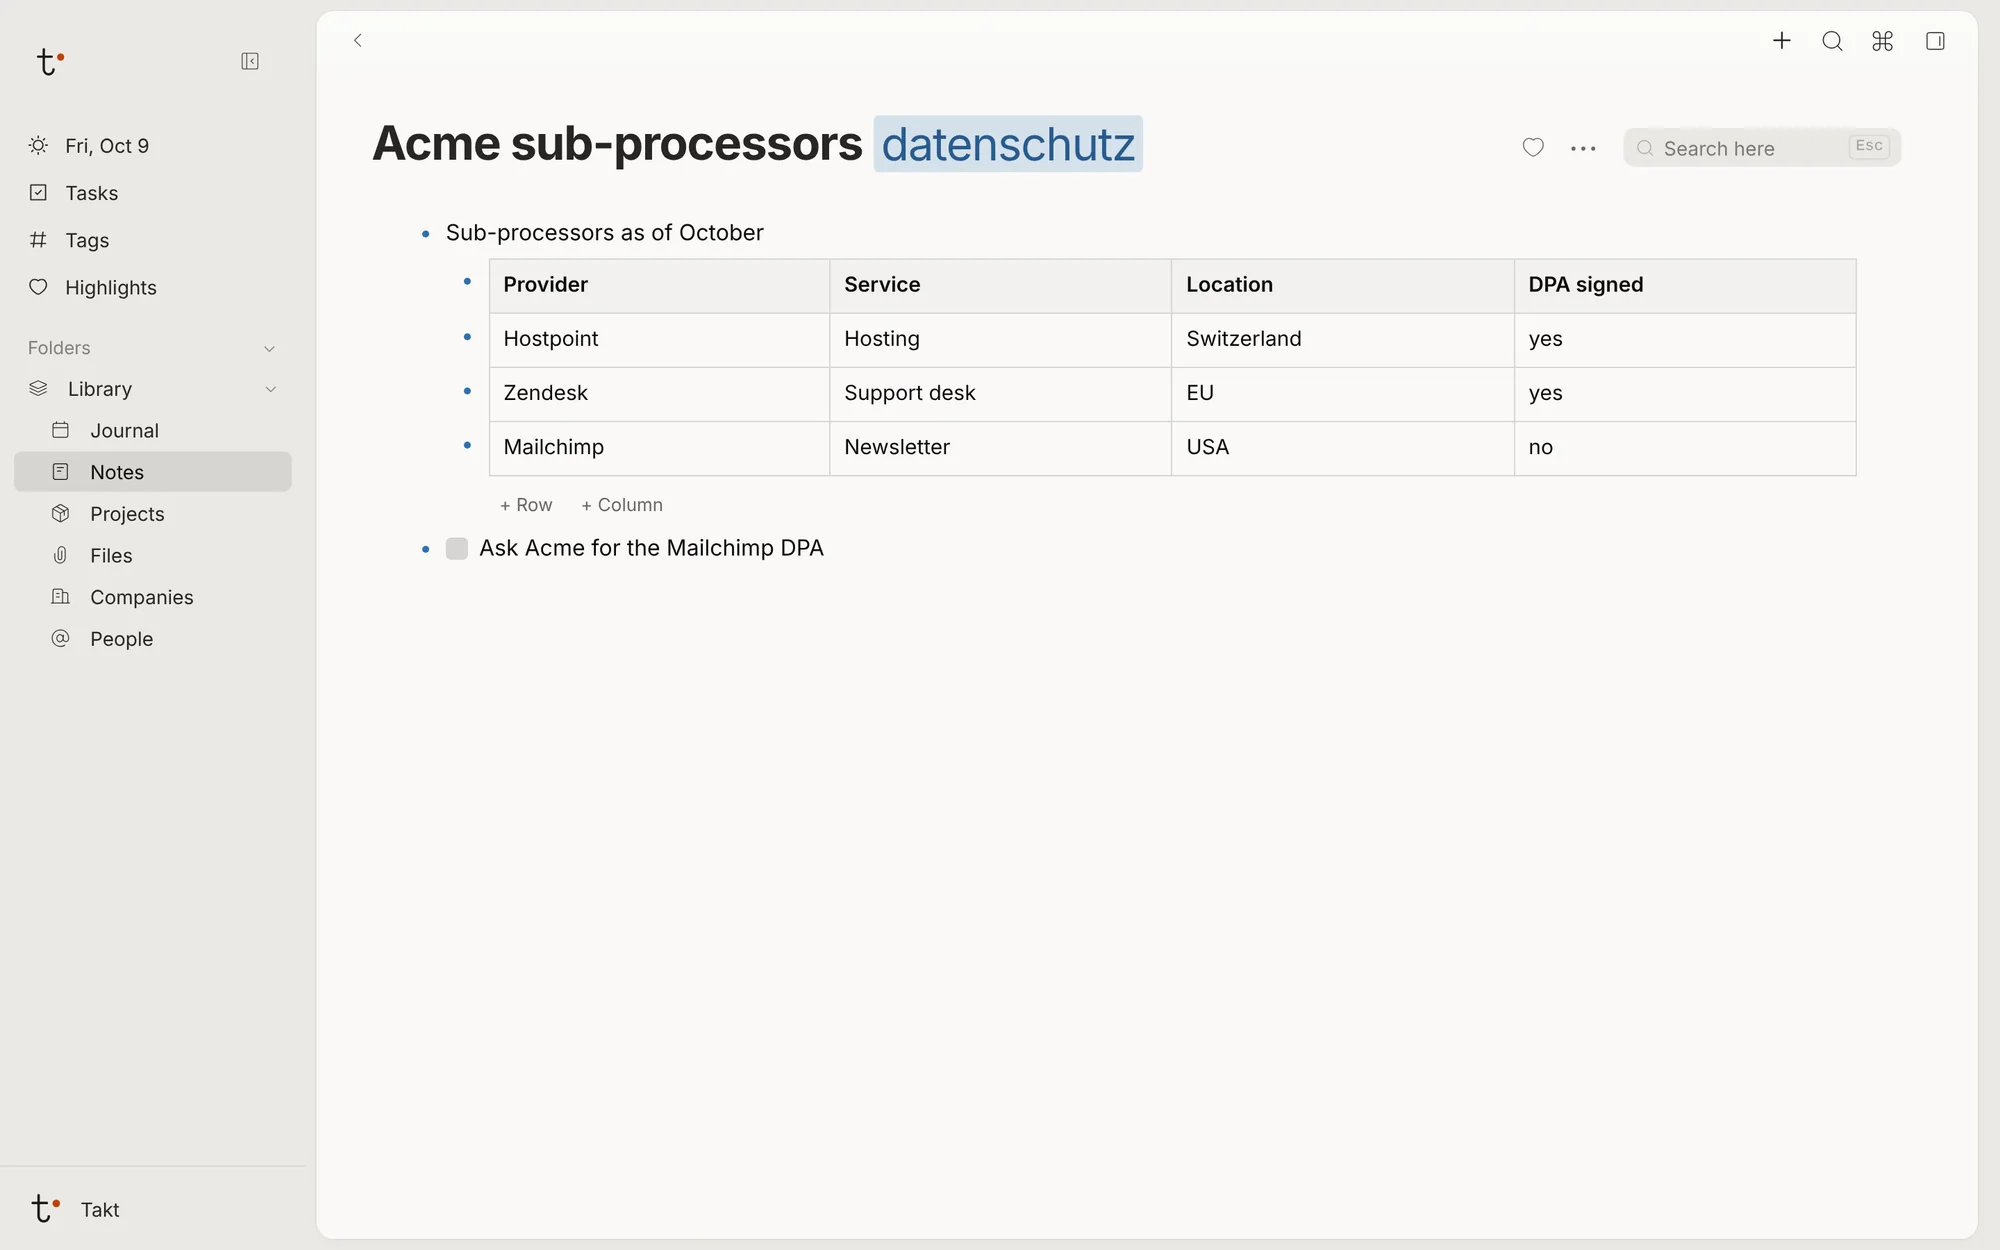Click the Switzerland location cell
Screen dimensions: 2000x1250
(x=1343, y=340)
